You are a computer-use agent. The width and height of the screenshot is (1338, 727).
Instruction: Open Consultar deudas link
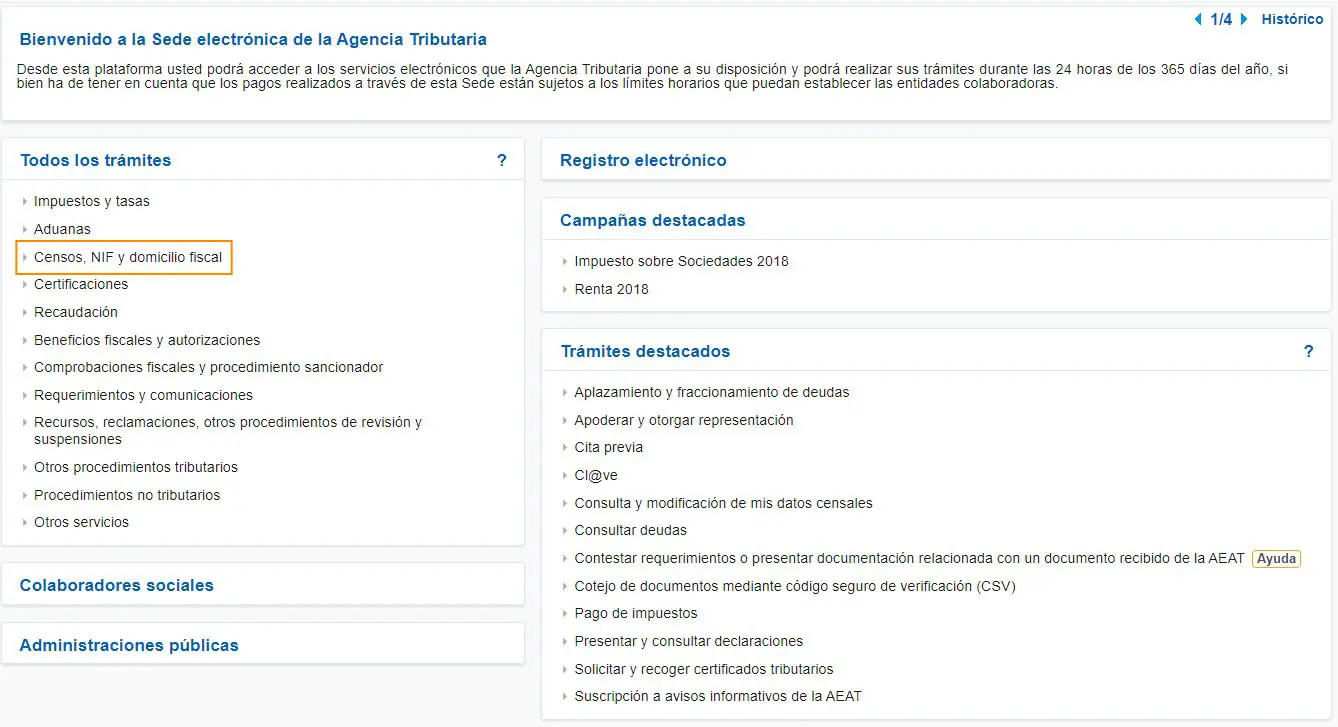[631, 530]
